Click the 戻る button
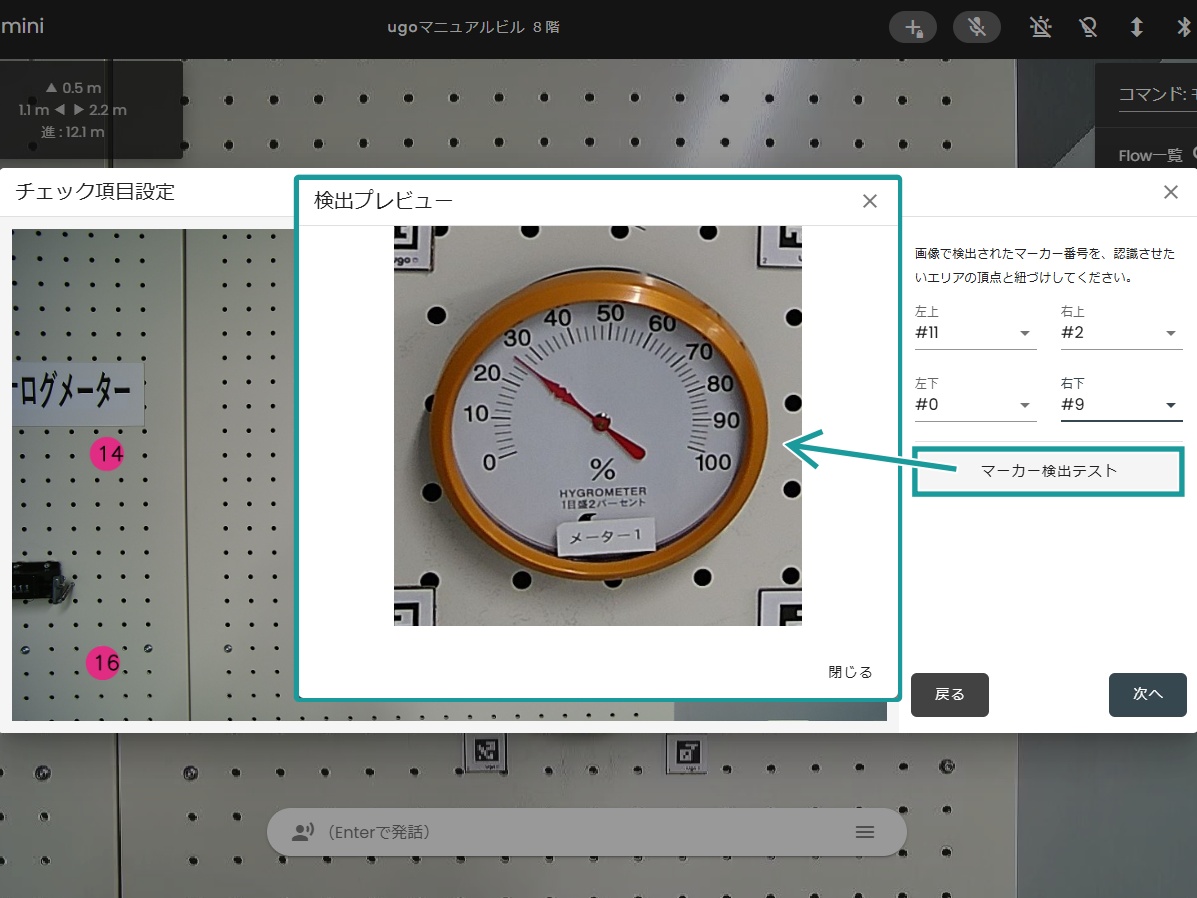The image size is (1197, 898). [950, 694]
